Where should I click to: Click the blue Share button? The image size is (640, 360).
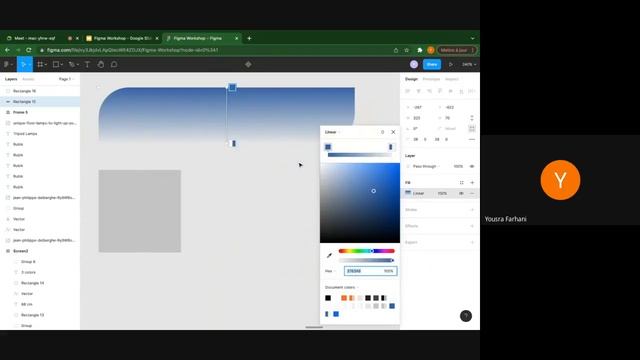click(x=432, y=64)
